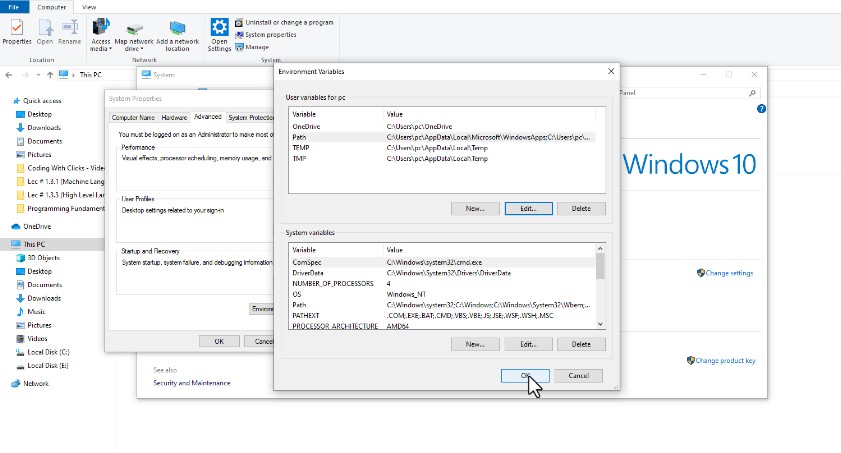
Task: Open the Programming Fundamentals folder
Action: tap(60, 209)
